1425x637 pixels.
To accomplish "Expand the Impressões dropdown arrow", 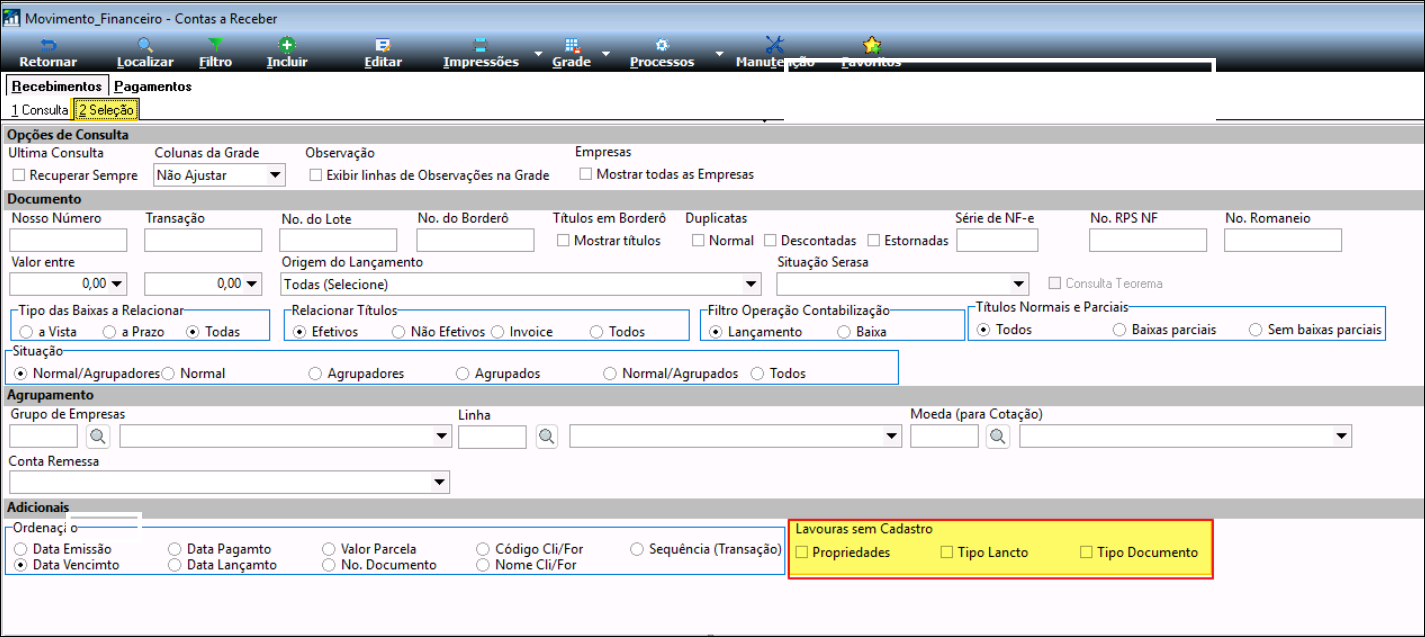I will [x=538, y=53].
